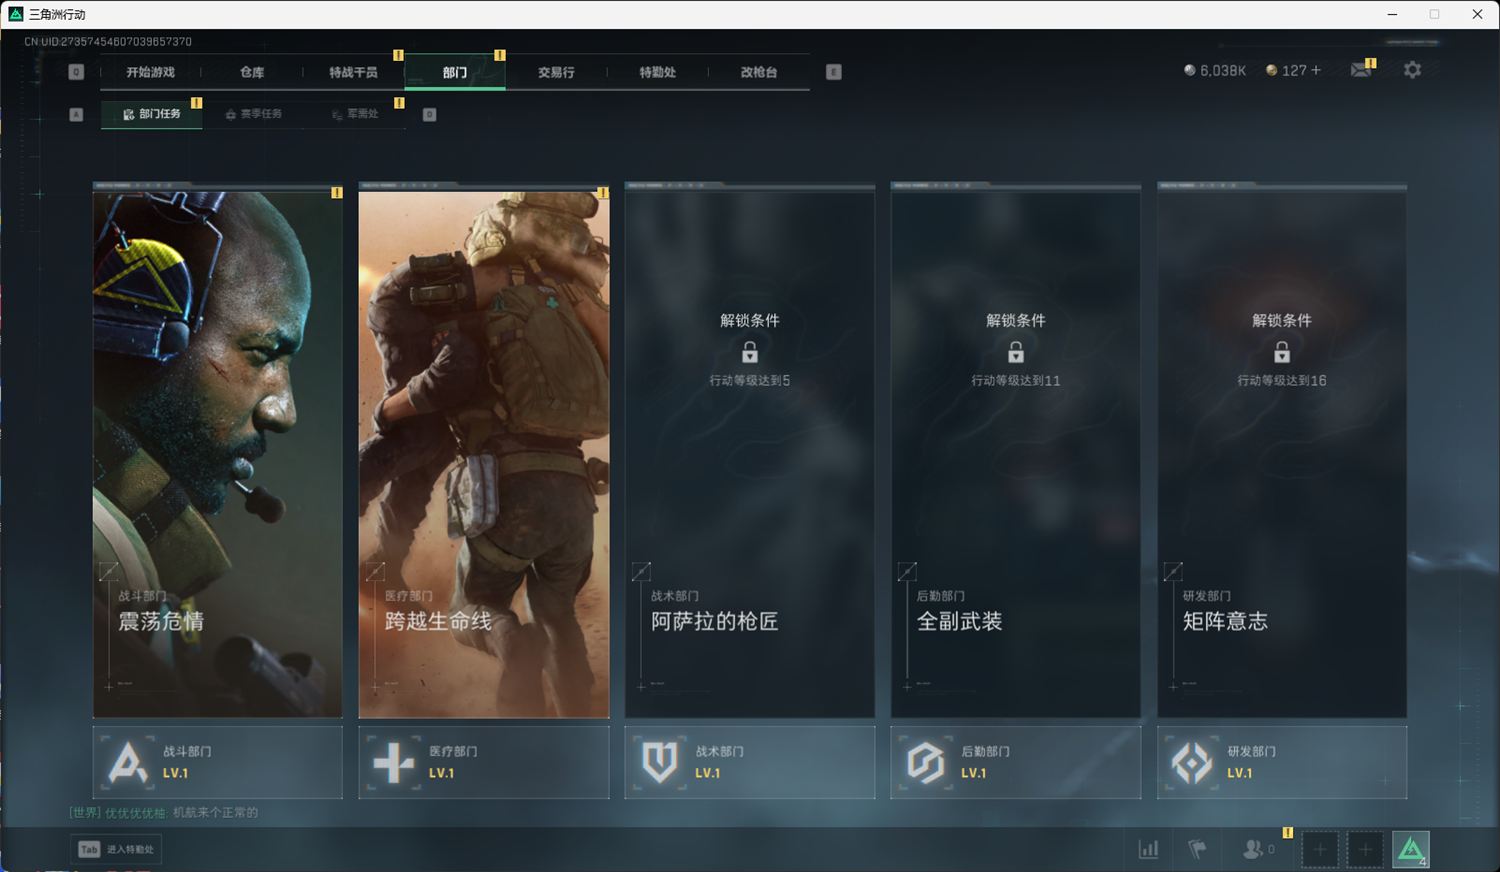Screen dimensions: 1500x872
Task: Click the 后勤部门 logistics department emblem
Action: 925,763
